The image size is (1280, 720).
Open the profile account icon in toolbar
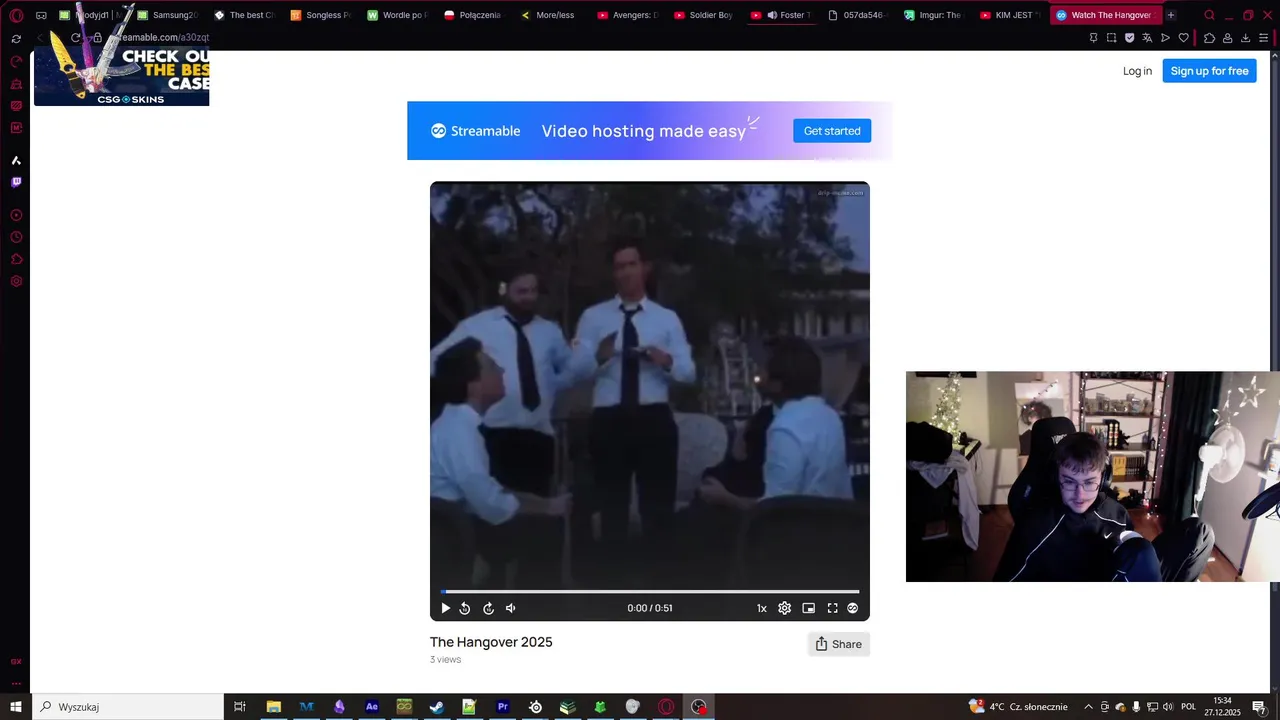click(x=1227, y=38)
